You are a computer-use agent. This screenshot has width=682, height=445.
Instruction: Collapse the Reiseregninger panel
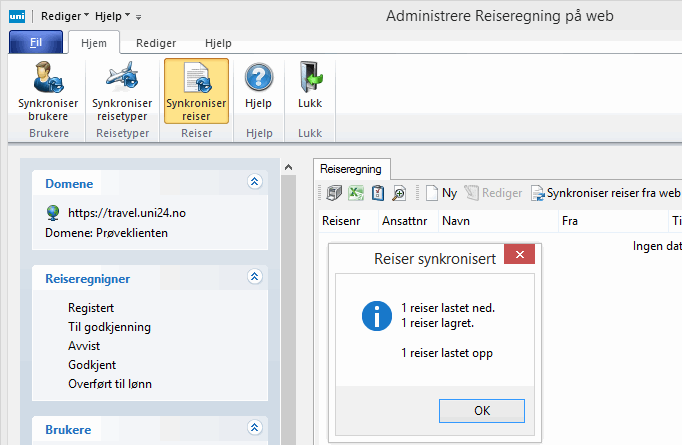tap(254, 277)
